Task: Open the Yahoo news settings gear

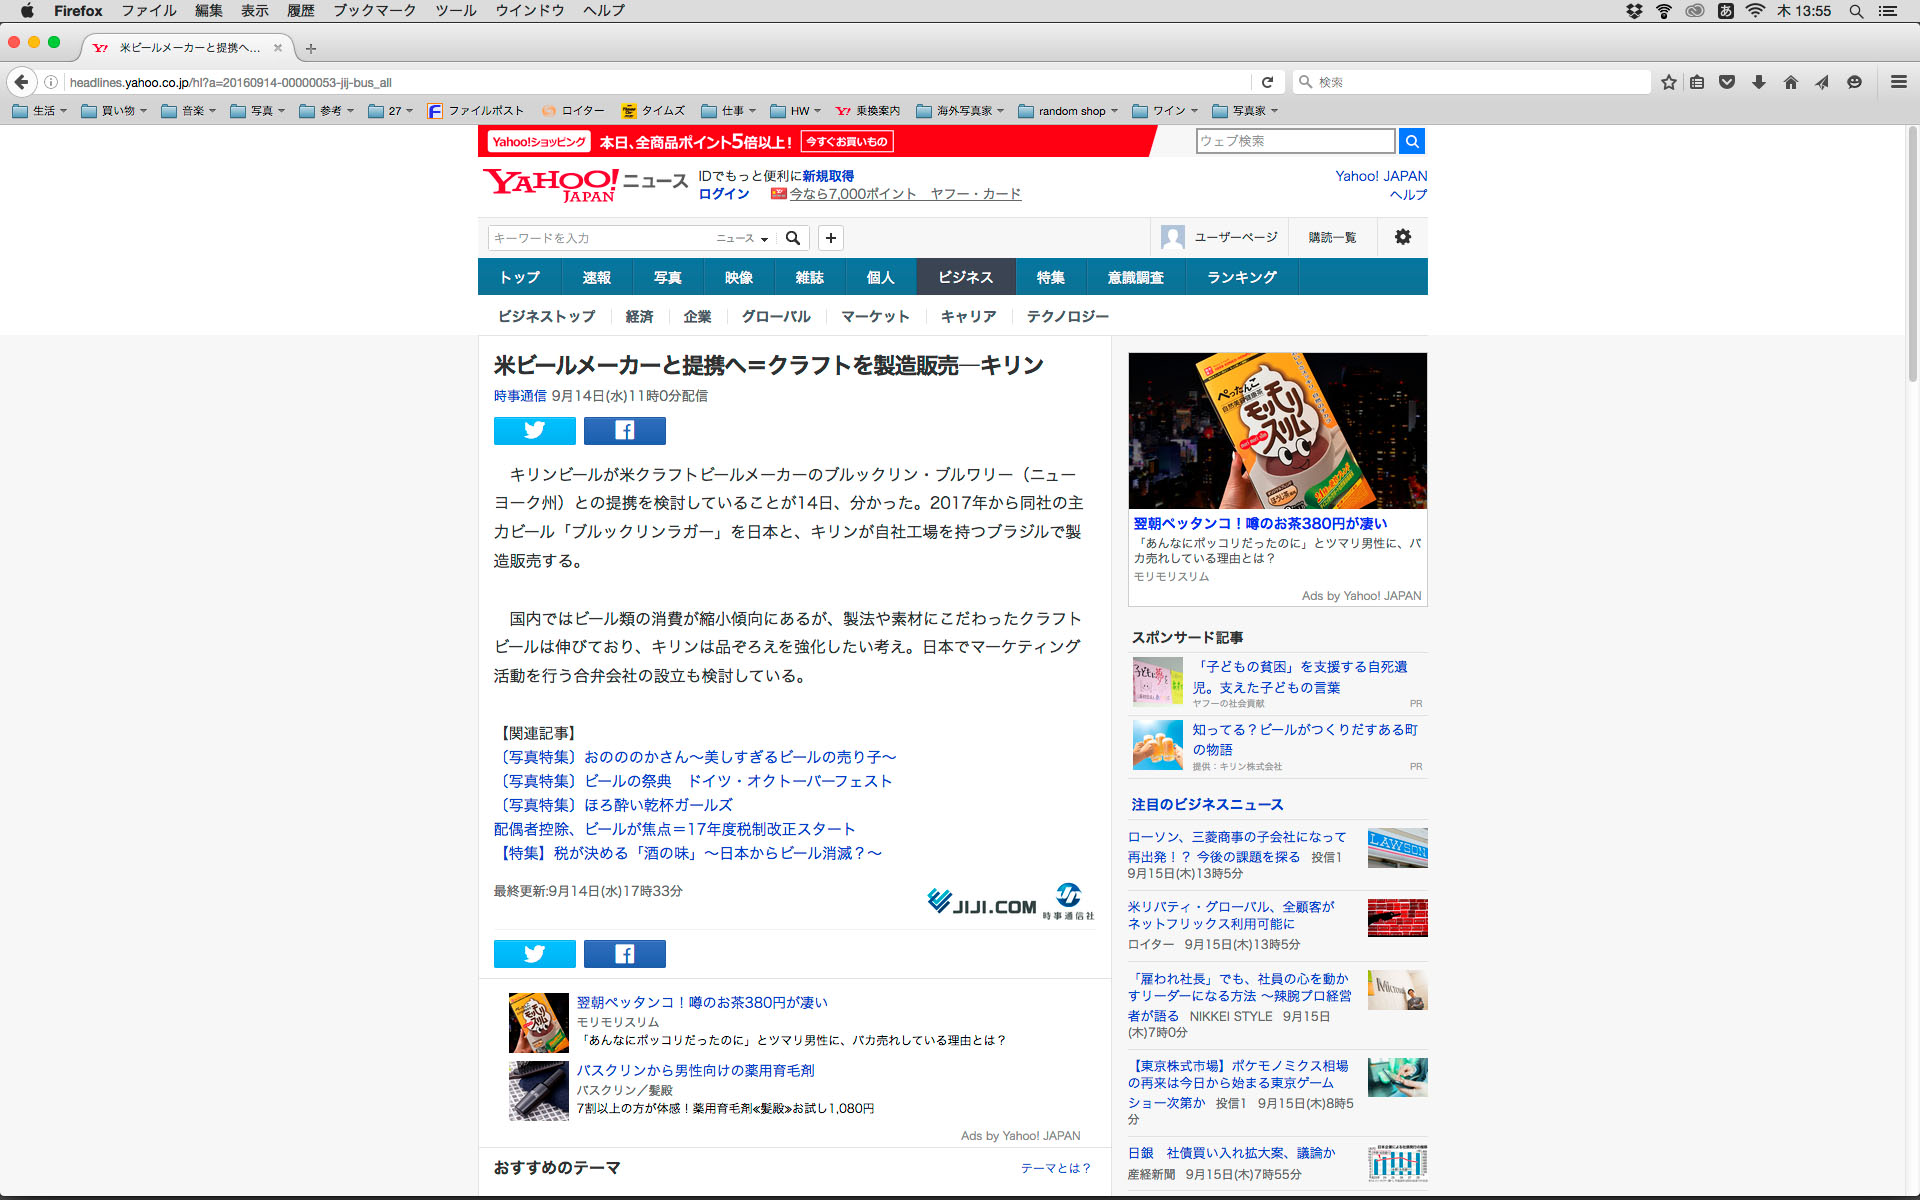Action: click(x=1402, y=237)
